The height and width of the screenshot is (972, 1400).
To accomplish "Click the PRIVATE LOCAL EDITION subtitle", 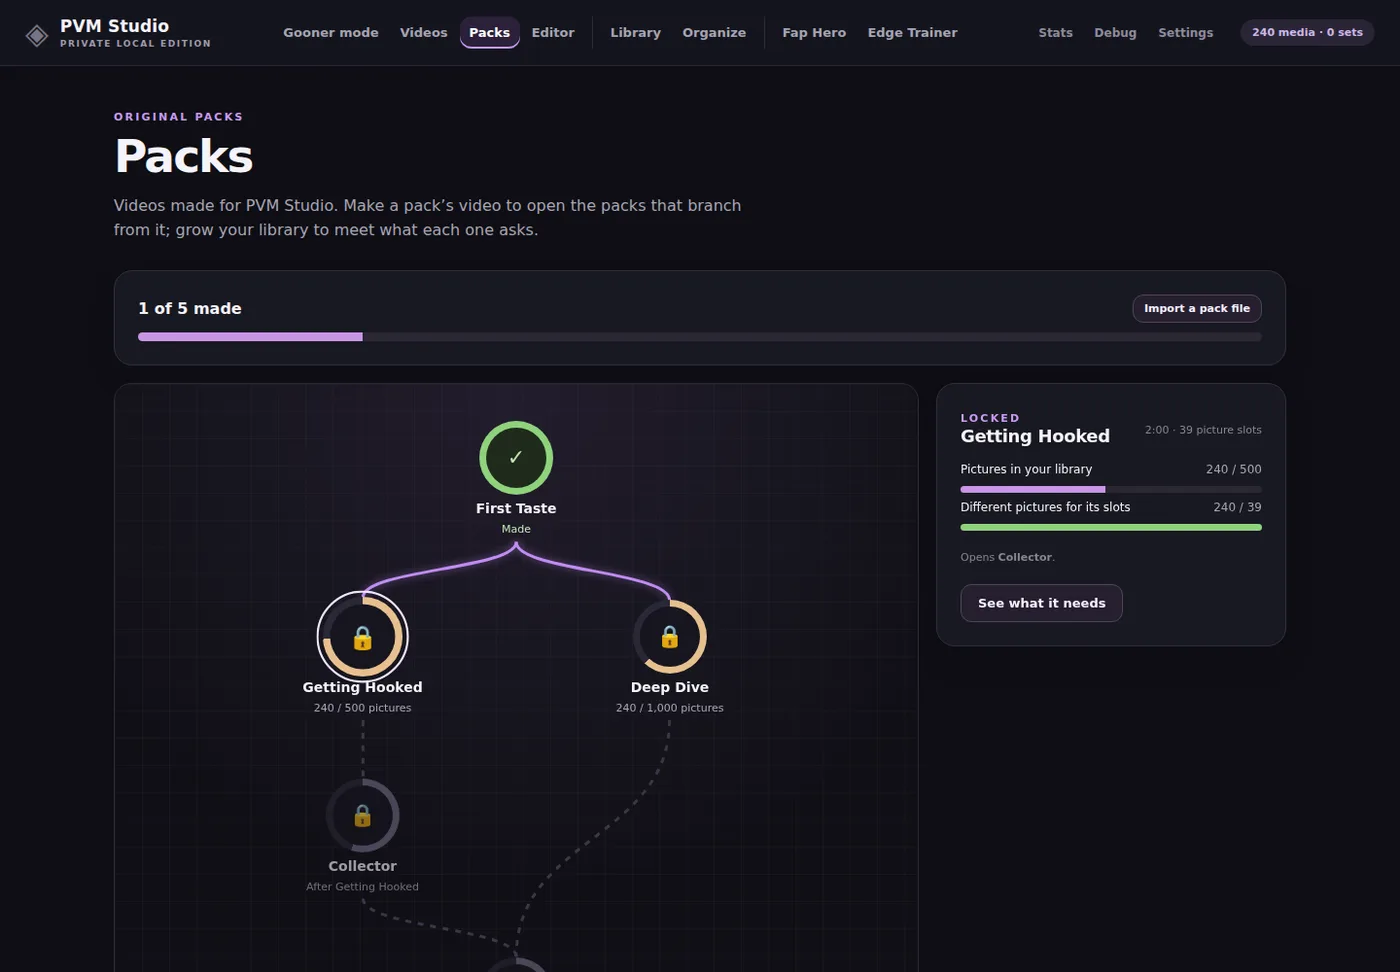I will [x=135, y=44].
